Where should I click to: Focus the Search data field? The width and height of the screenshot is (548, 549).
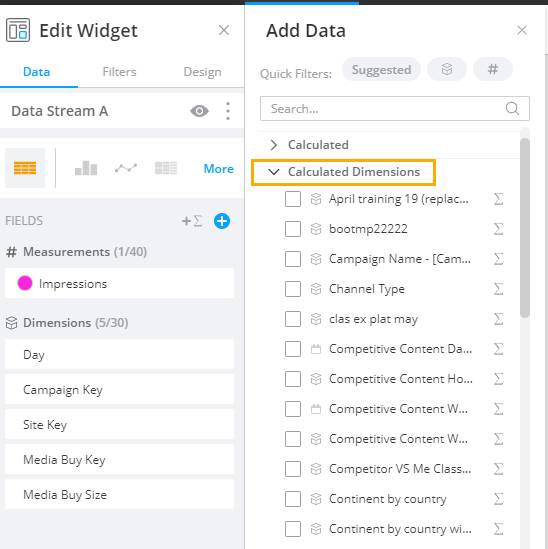click(395, 109)
